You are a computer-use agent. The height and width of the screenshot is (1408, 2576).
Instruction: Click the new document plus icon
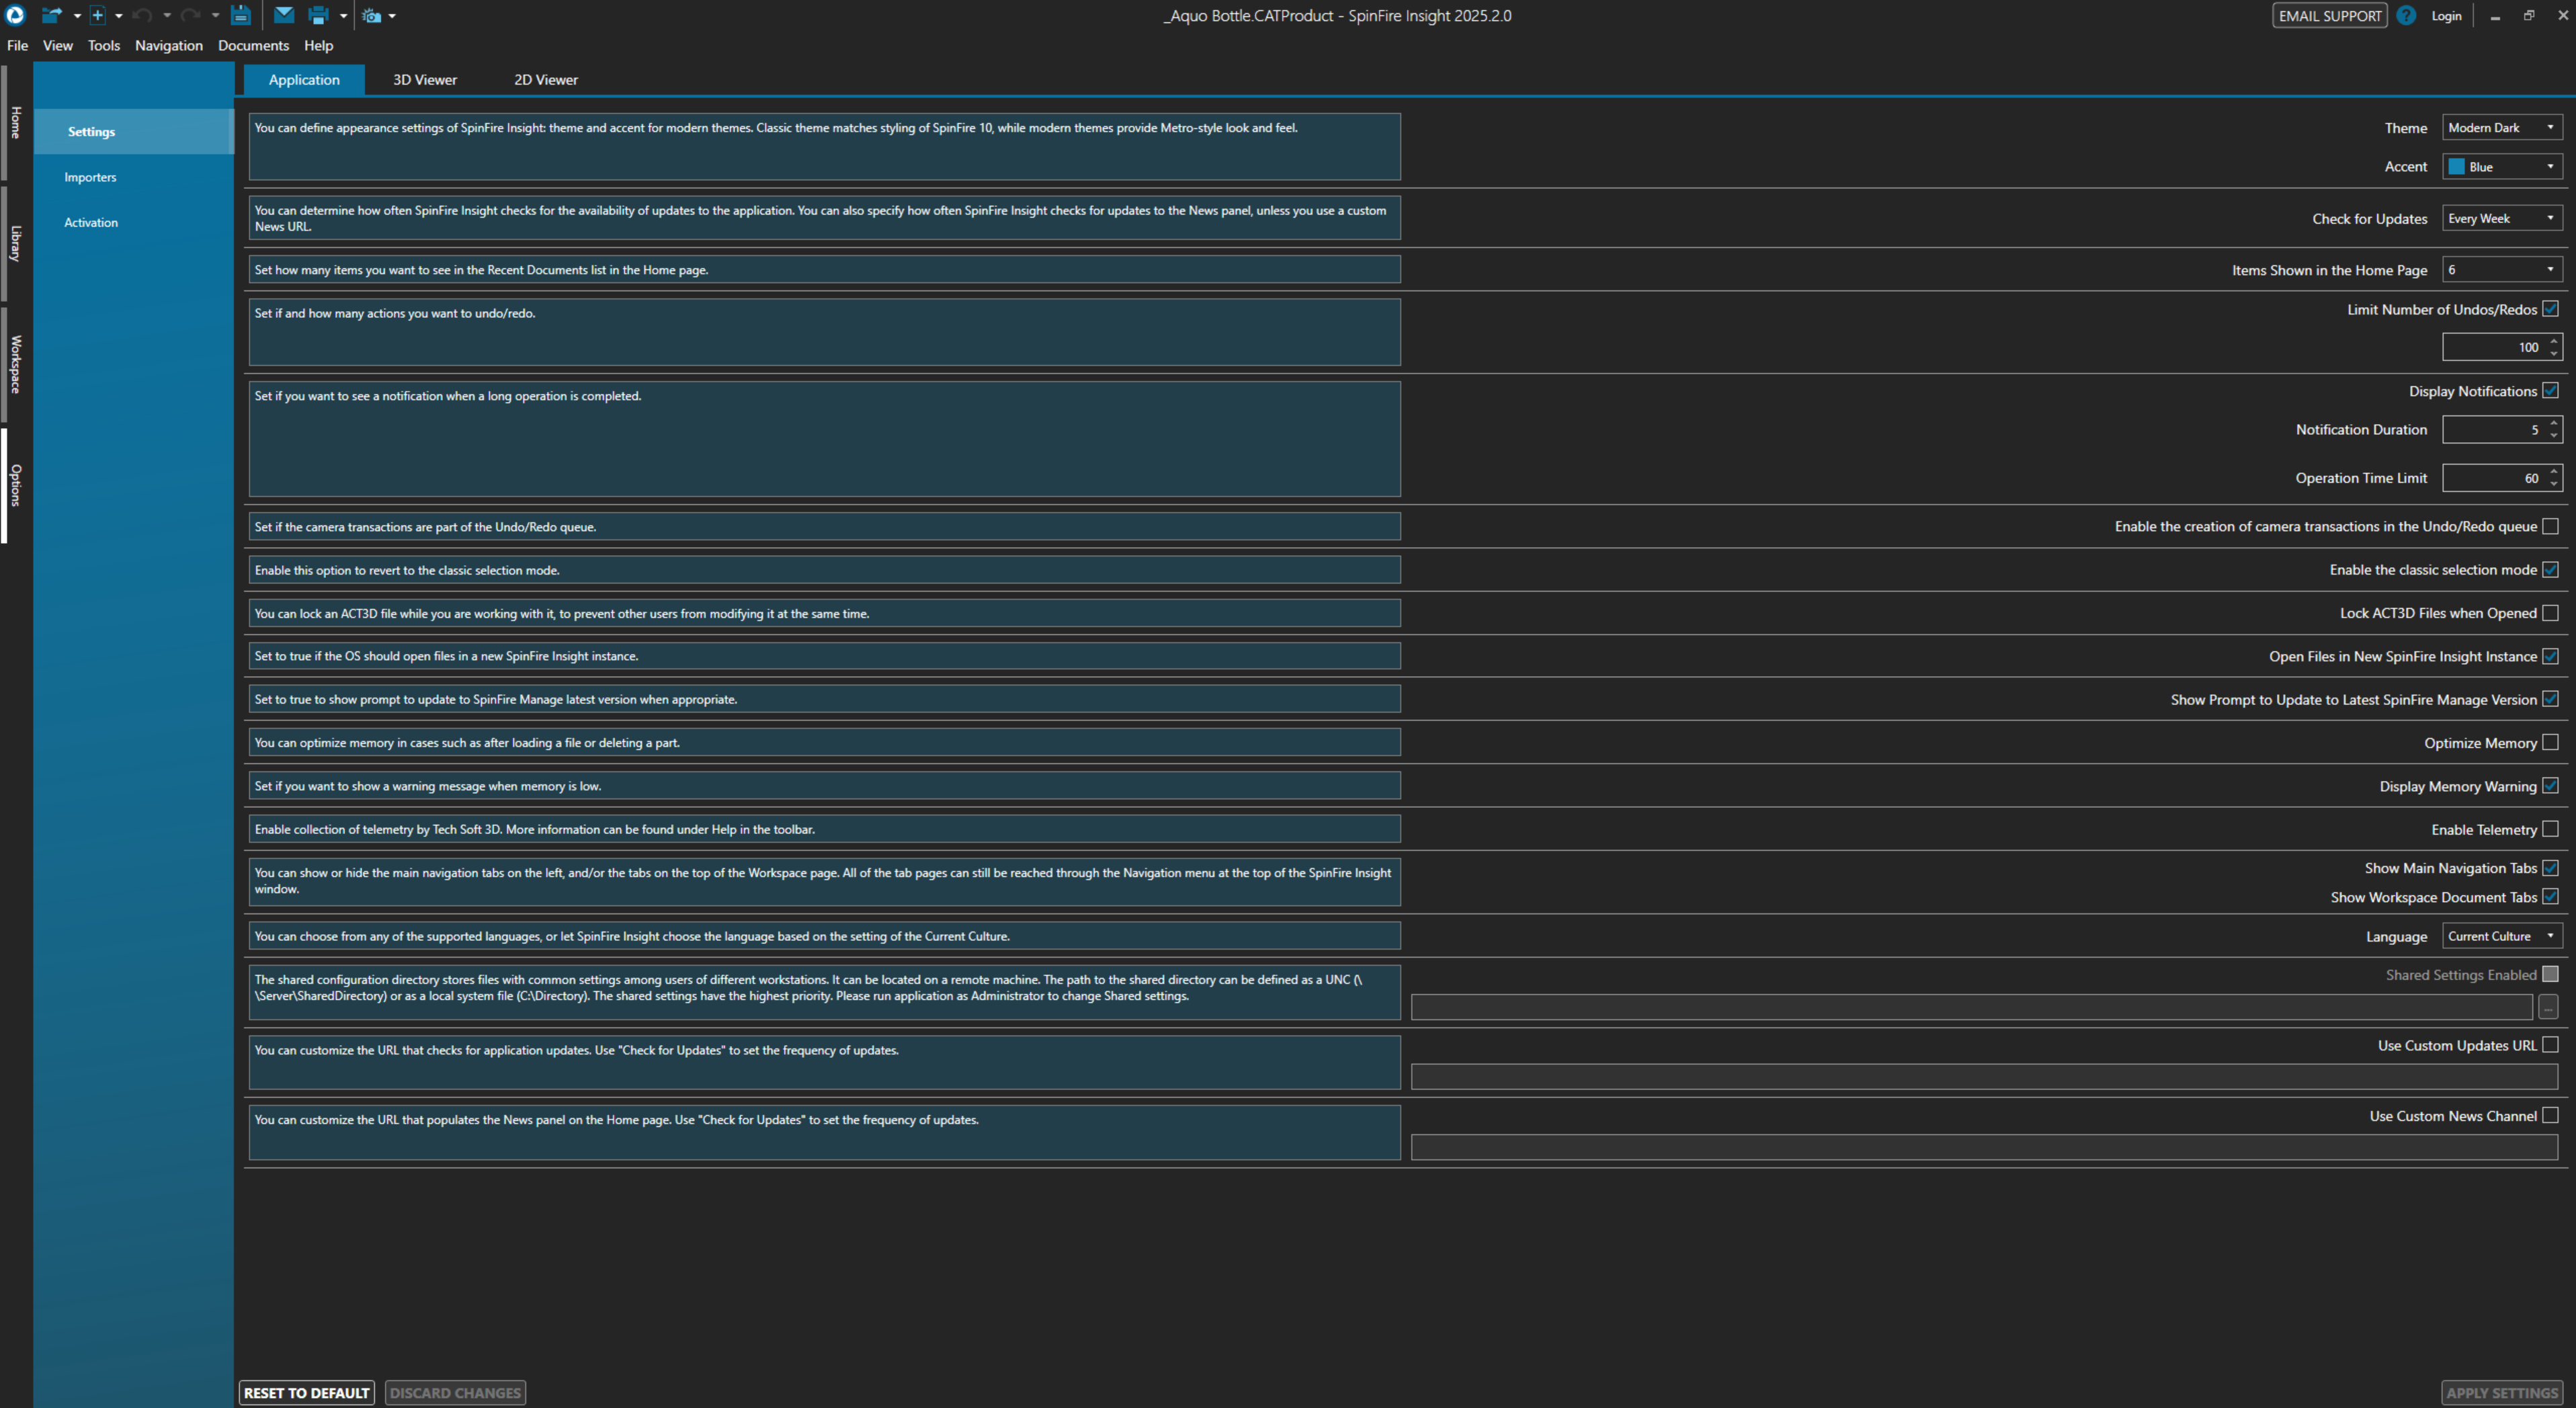click(x=97, y=15)
